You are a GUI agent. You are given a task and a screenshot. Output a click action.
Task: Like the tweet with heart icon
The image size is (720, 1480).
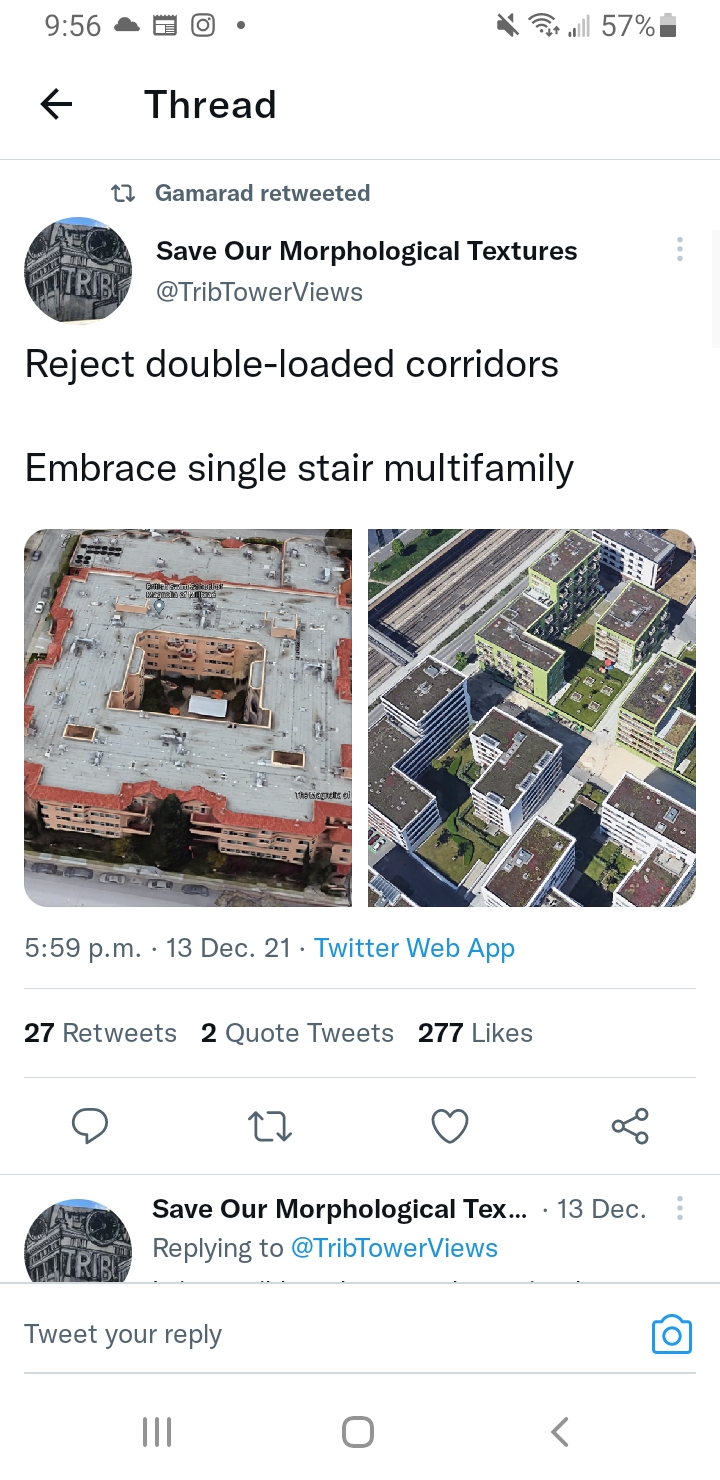coord(450,1126)
